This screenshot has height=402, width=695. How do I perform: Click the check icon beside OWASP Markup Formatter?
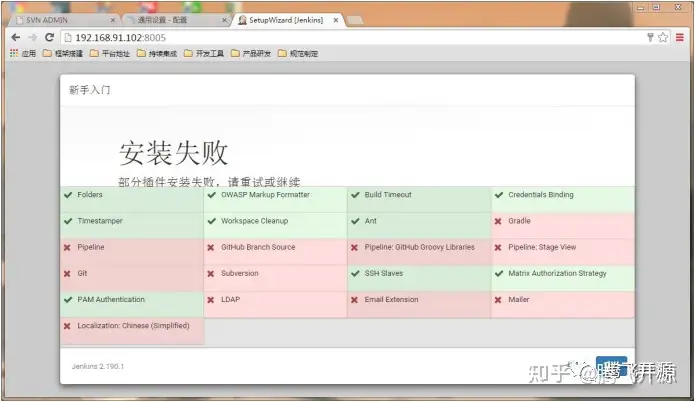[x=211, y=195]
